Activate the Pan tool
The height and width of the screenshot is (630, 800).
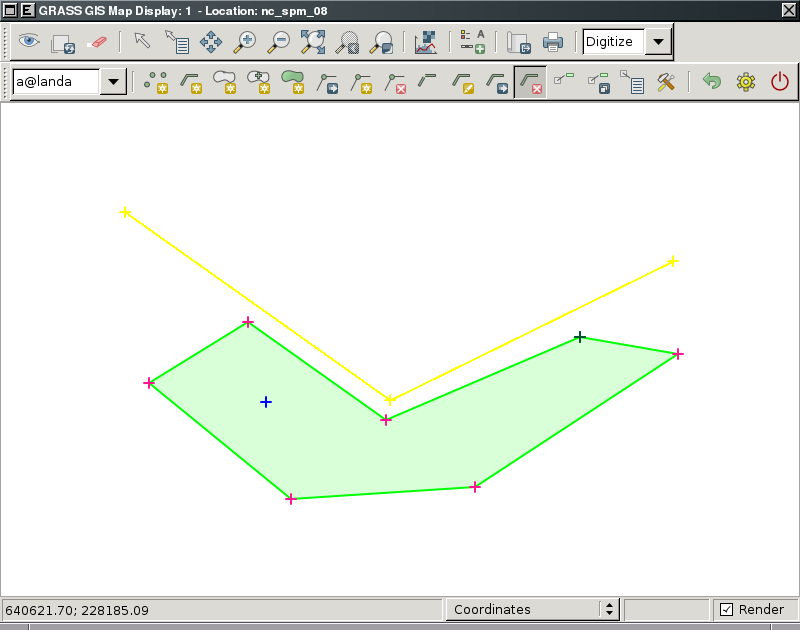pos(211,41)
